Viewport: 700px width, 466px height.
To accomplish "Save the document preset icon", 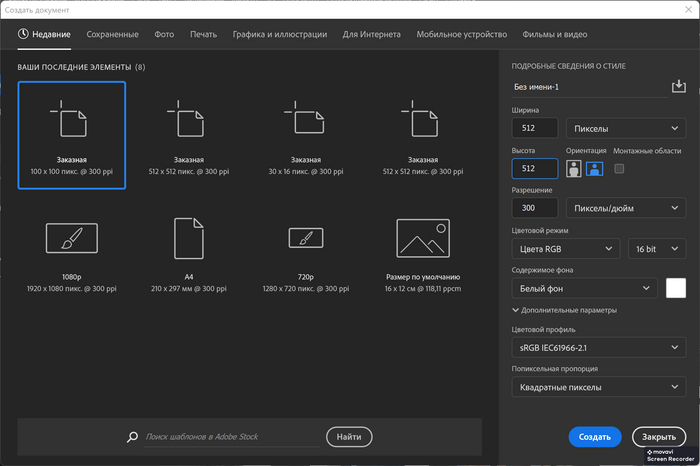I will coord(681,87).
